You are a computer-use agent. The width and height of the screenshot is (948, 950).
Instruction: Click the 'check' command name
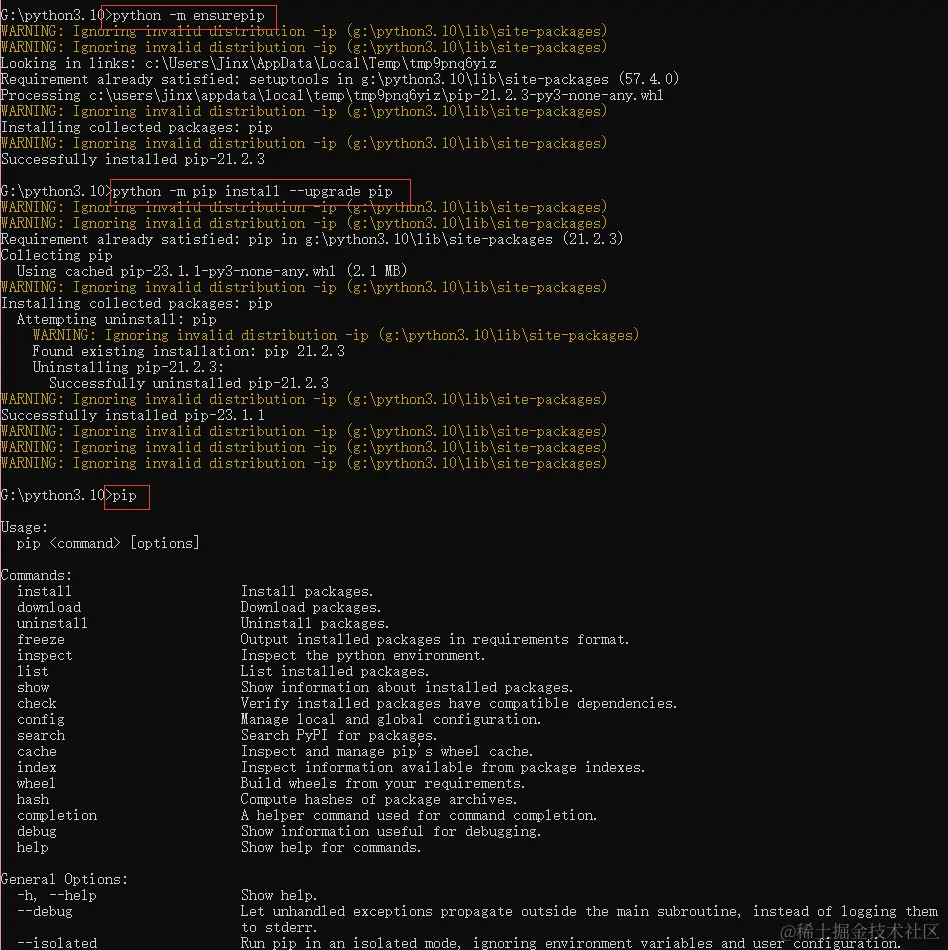36,703
